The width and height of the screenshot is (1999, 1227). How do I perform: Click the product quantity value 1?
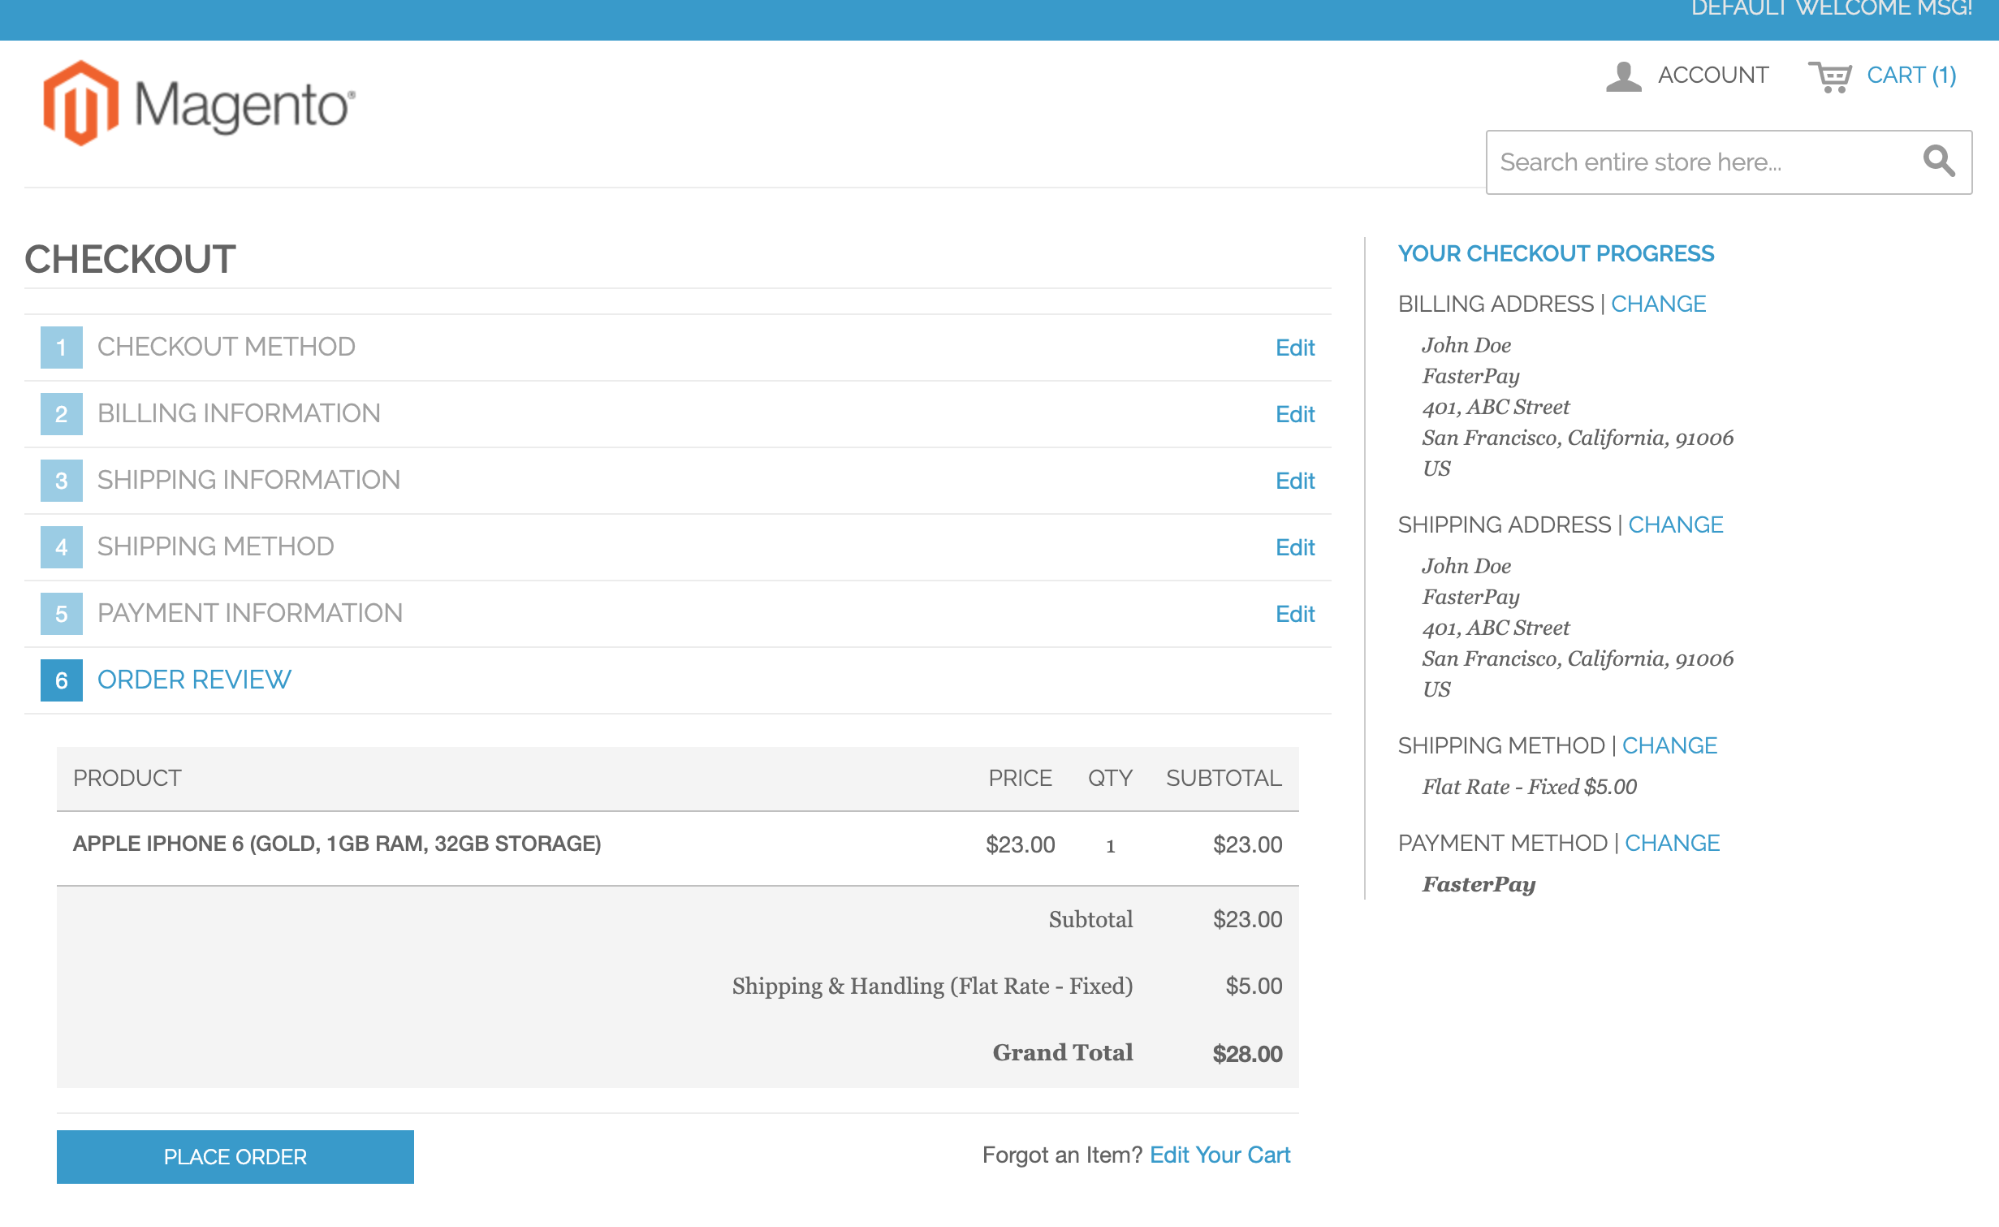tap(1110, 846)
